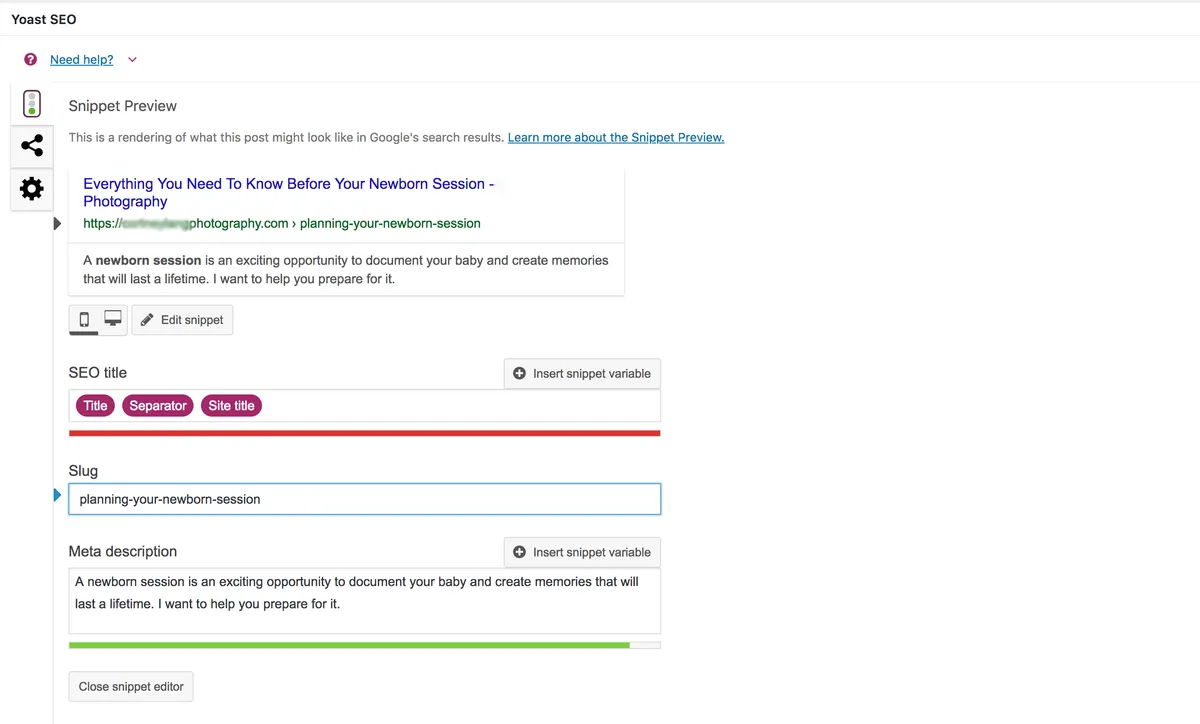Open the advanced gear settings tab
This screenshot has width=1200, height=724.
click(x=32, y=188)
